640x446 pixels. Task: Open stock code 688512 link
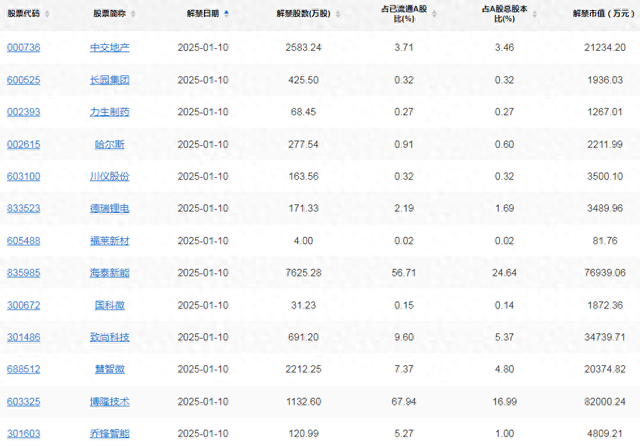(24, 369)
